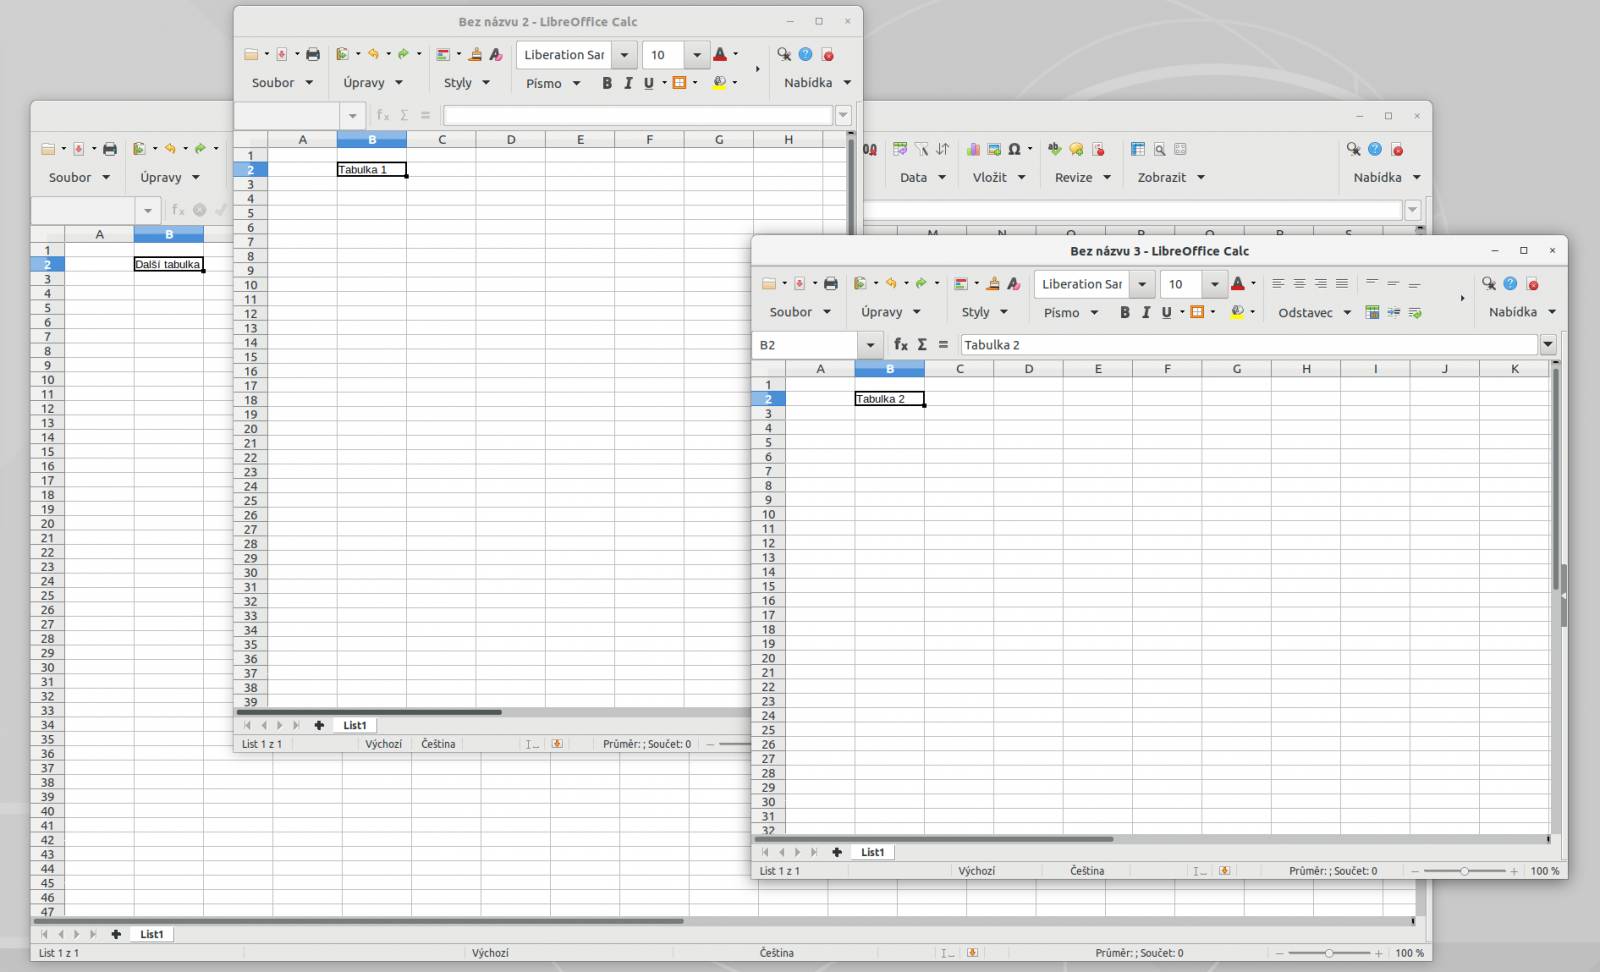Open Odstavec dropdown in Bez názvu 3
This screenshot has width=1600, height=972.
click(1315, 312)
